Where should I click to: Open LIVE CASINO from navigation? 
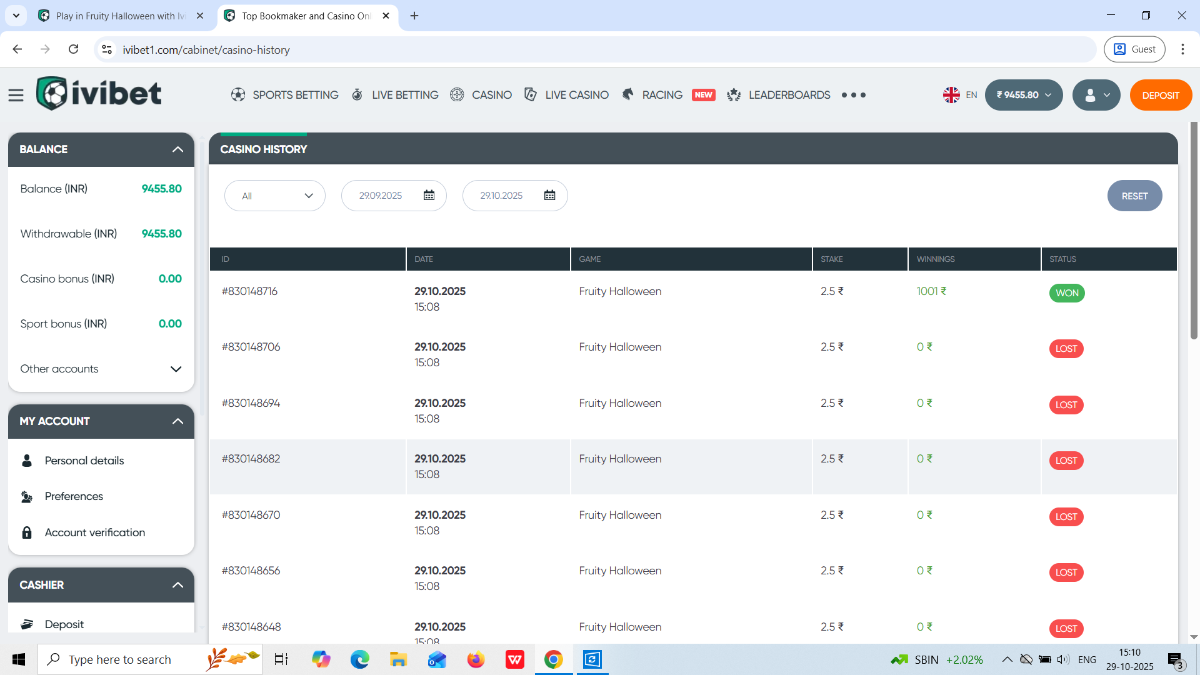coord(566,95)
